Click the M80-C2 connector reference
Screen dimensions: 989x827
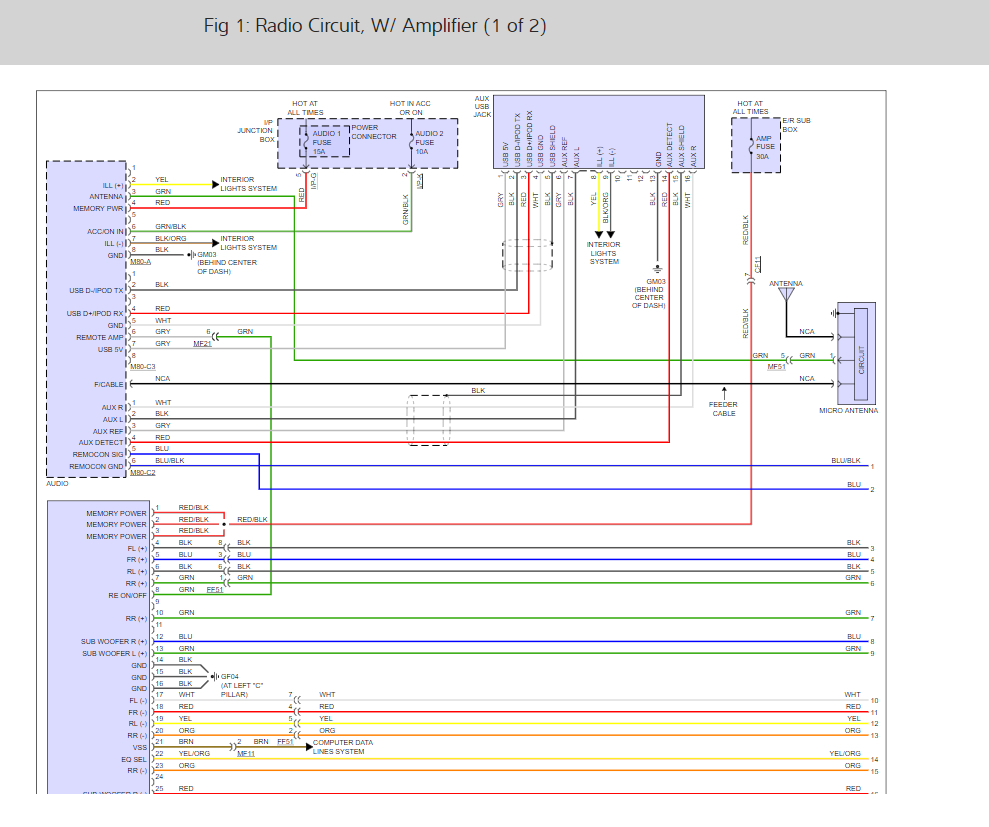point(143,472)
